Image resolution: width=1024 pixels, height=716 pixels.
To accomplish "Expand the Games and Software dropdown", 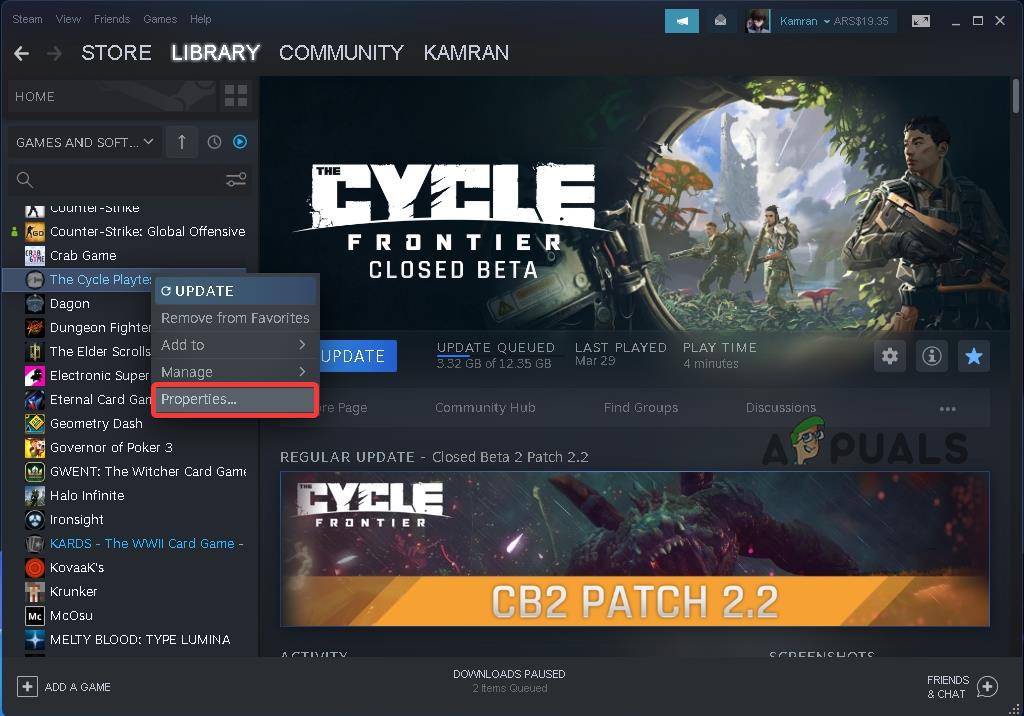I will (85, 142).
